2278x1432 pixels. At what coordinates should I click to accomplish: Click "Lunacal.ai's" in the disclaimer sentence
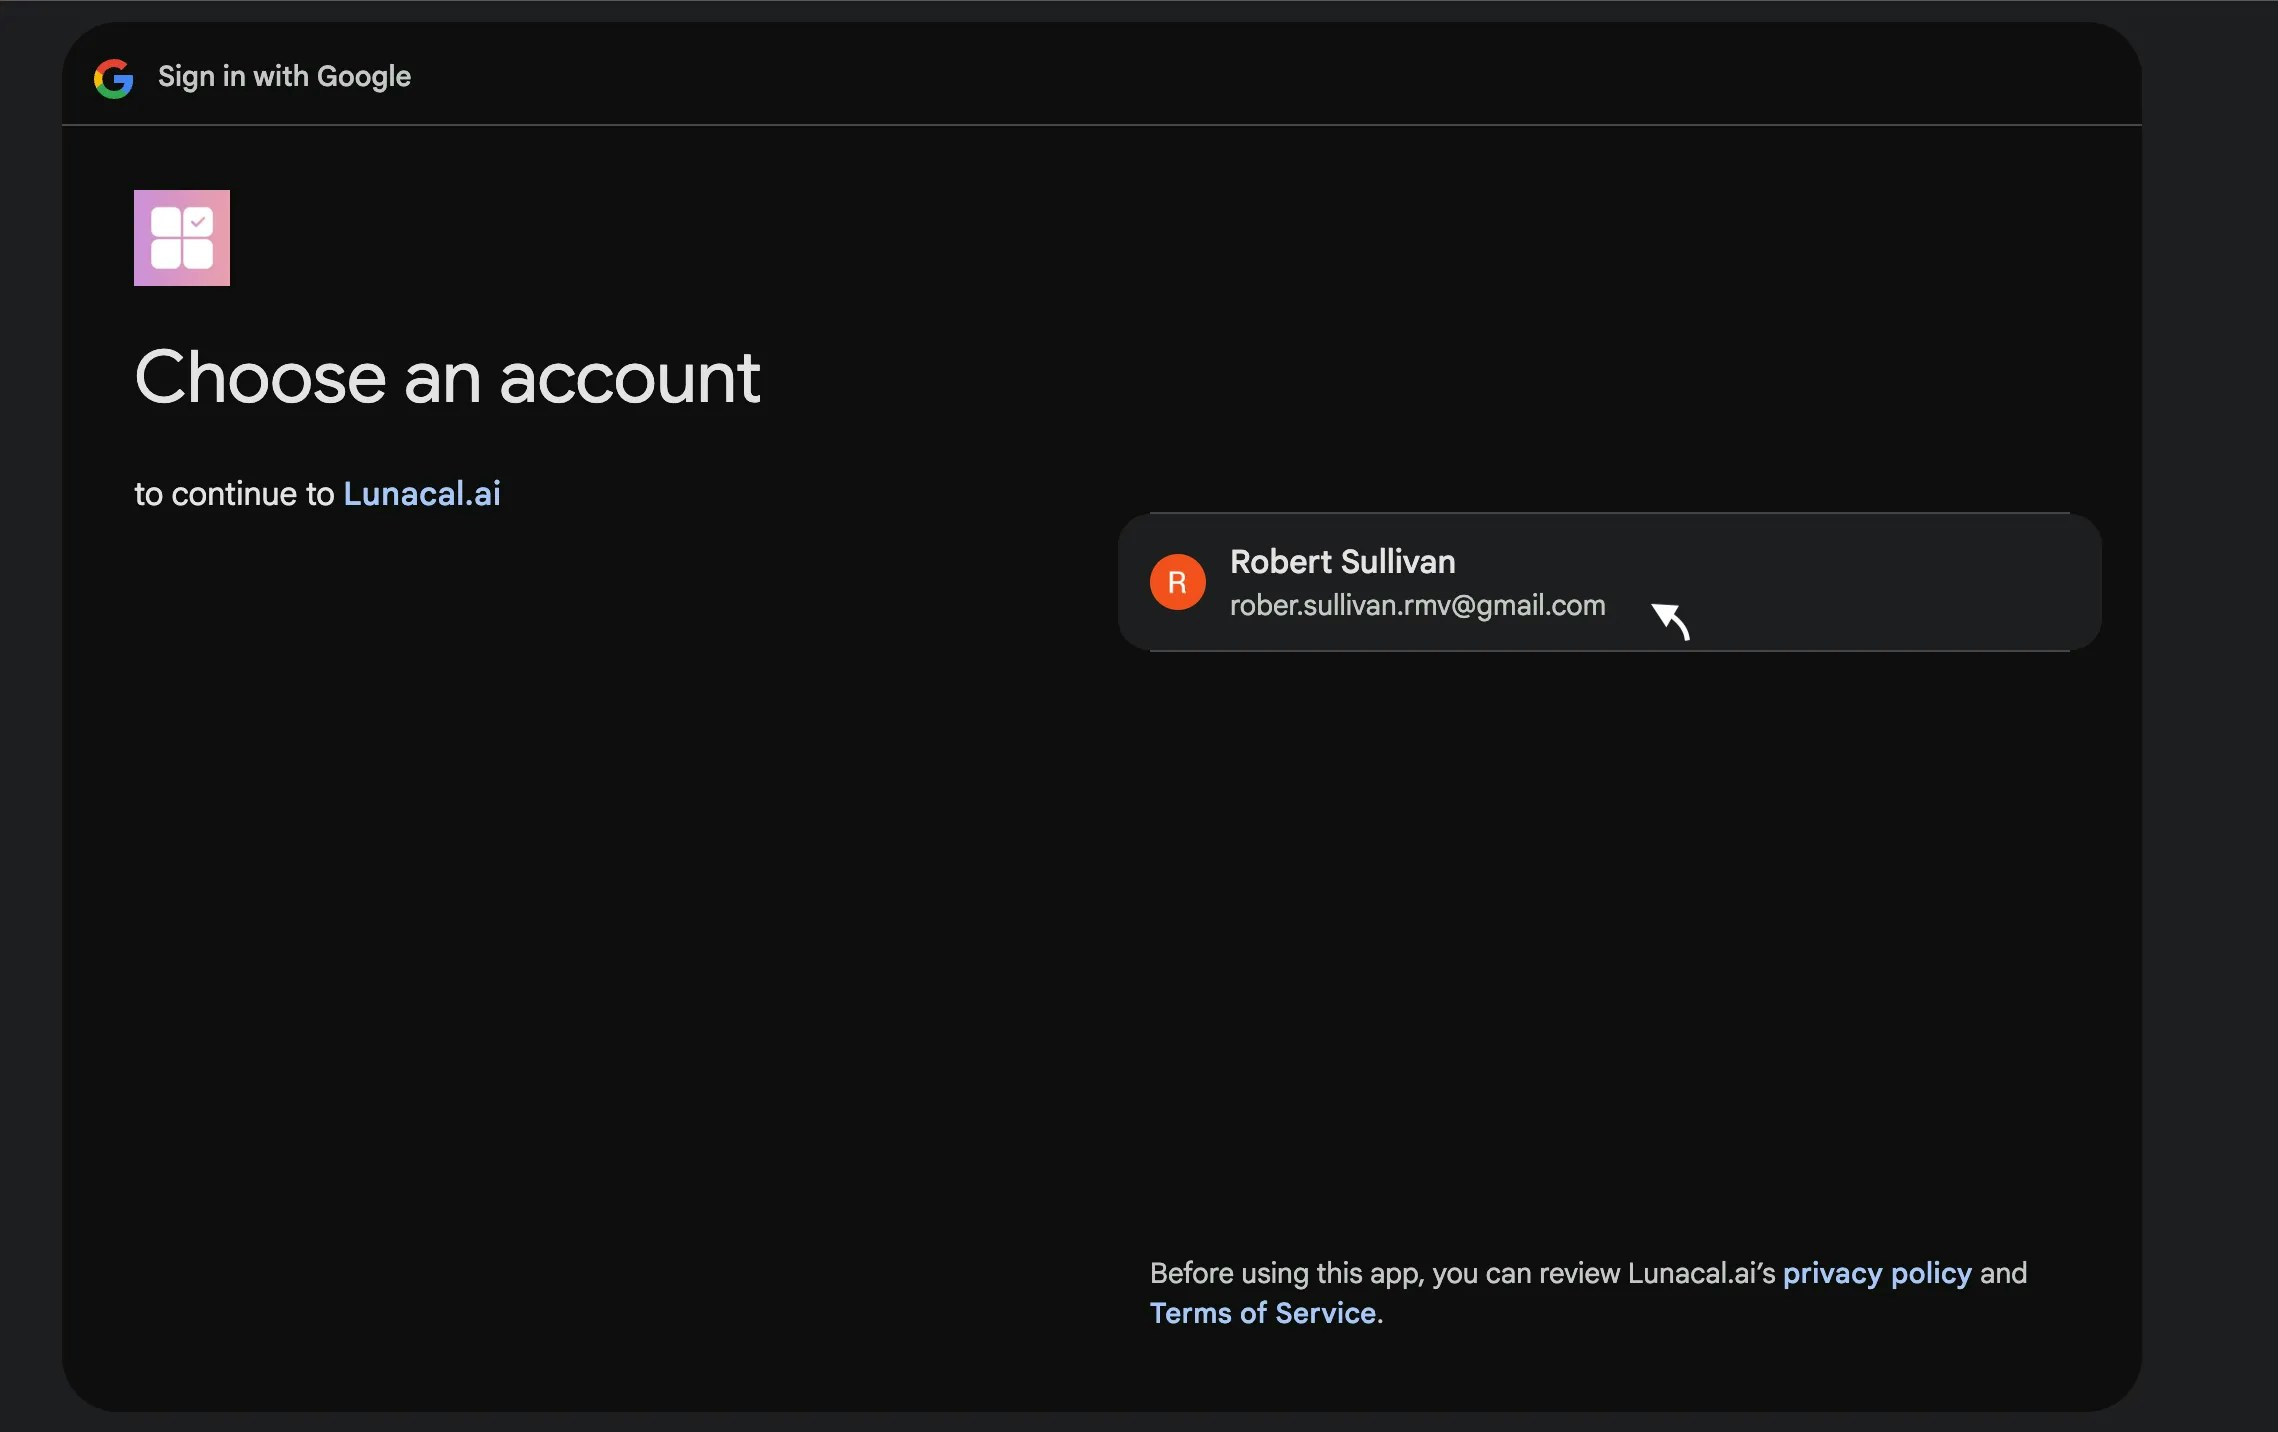pyautogui.click(x=1700, y=1273)
